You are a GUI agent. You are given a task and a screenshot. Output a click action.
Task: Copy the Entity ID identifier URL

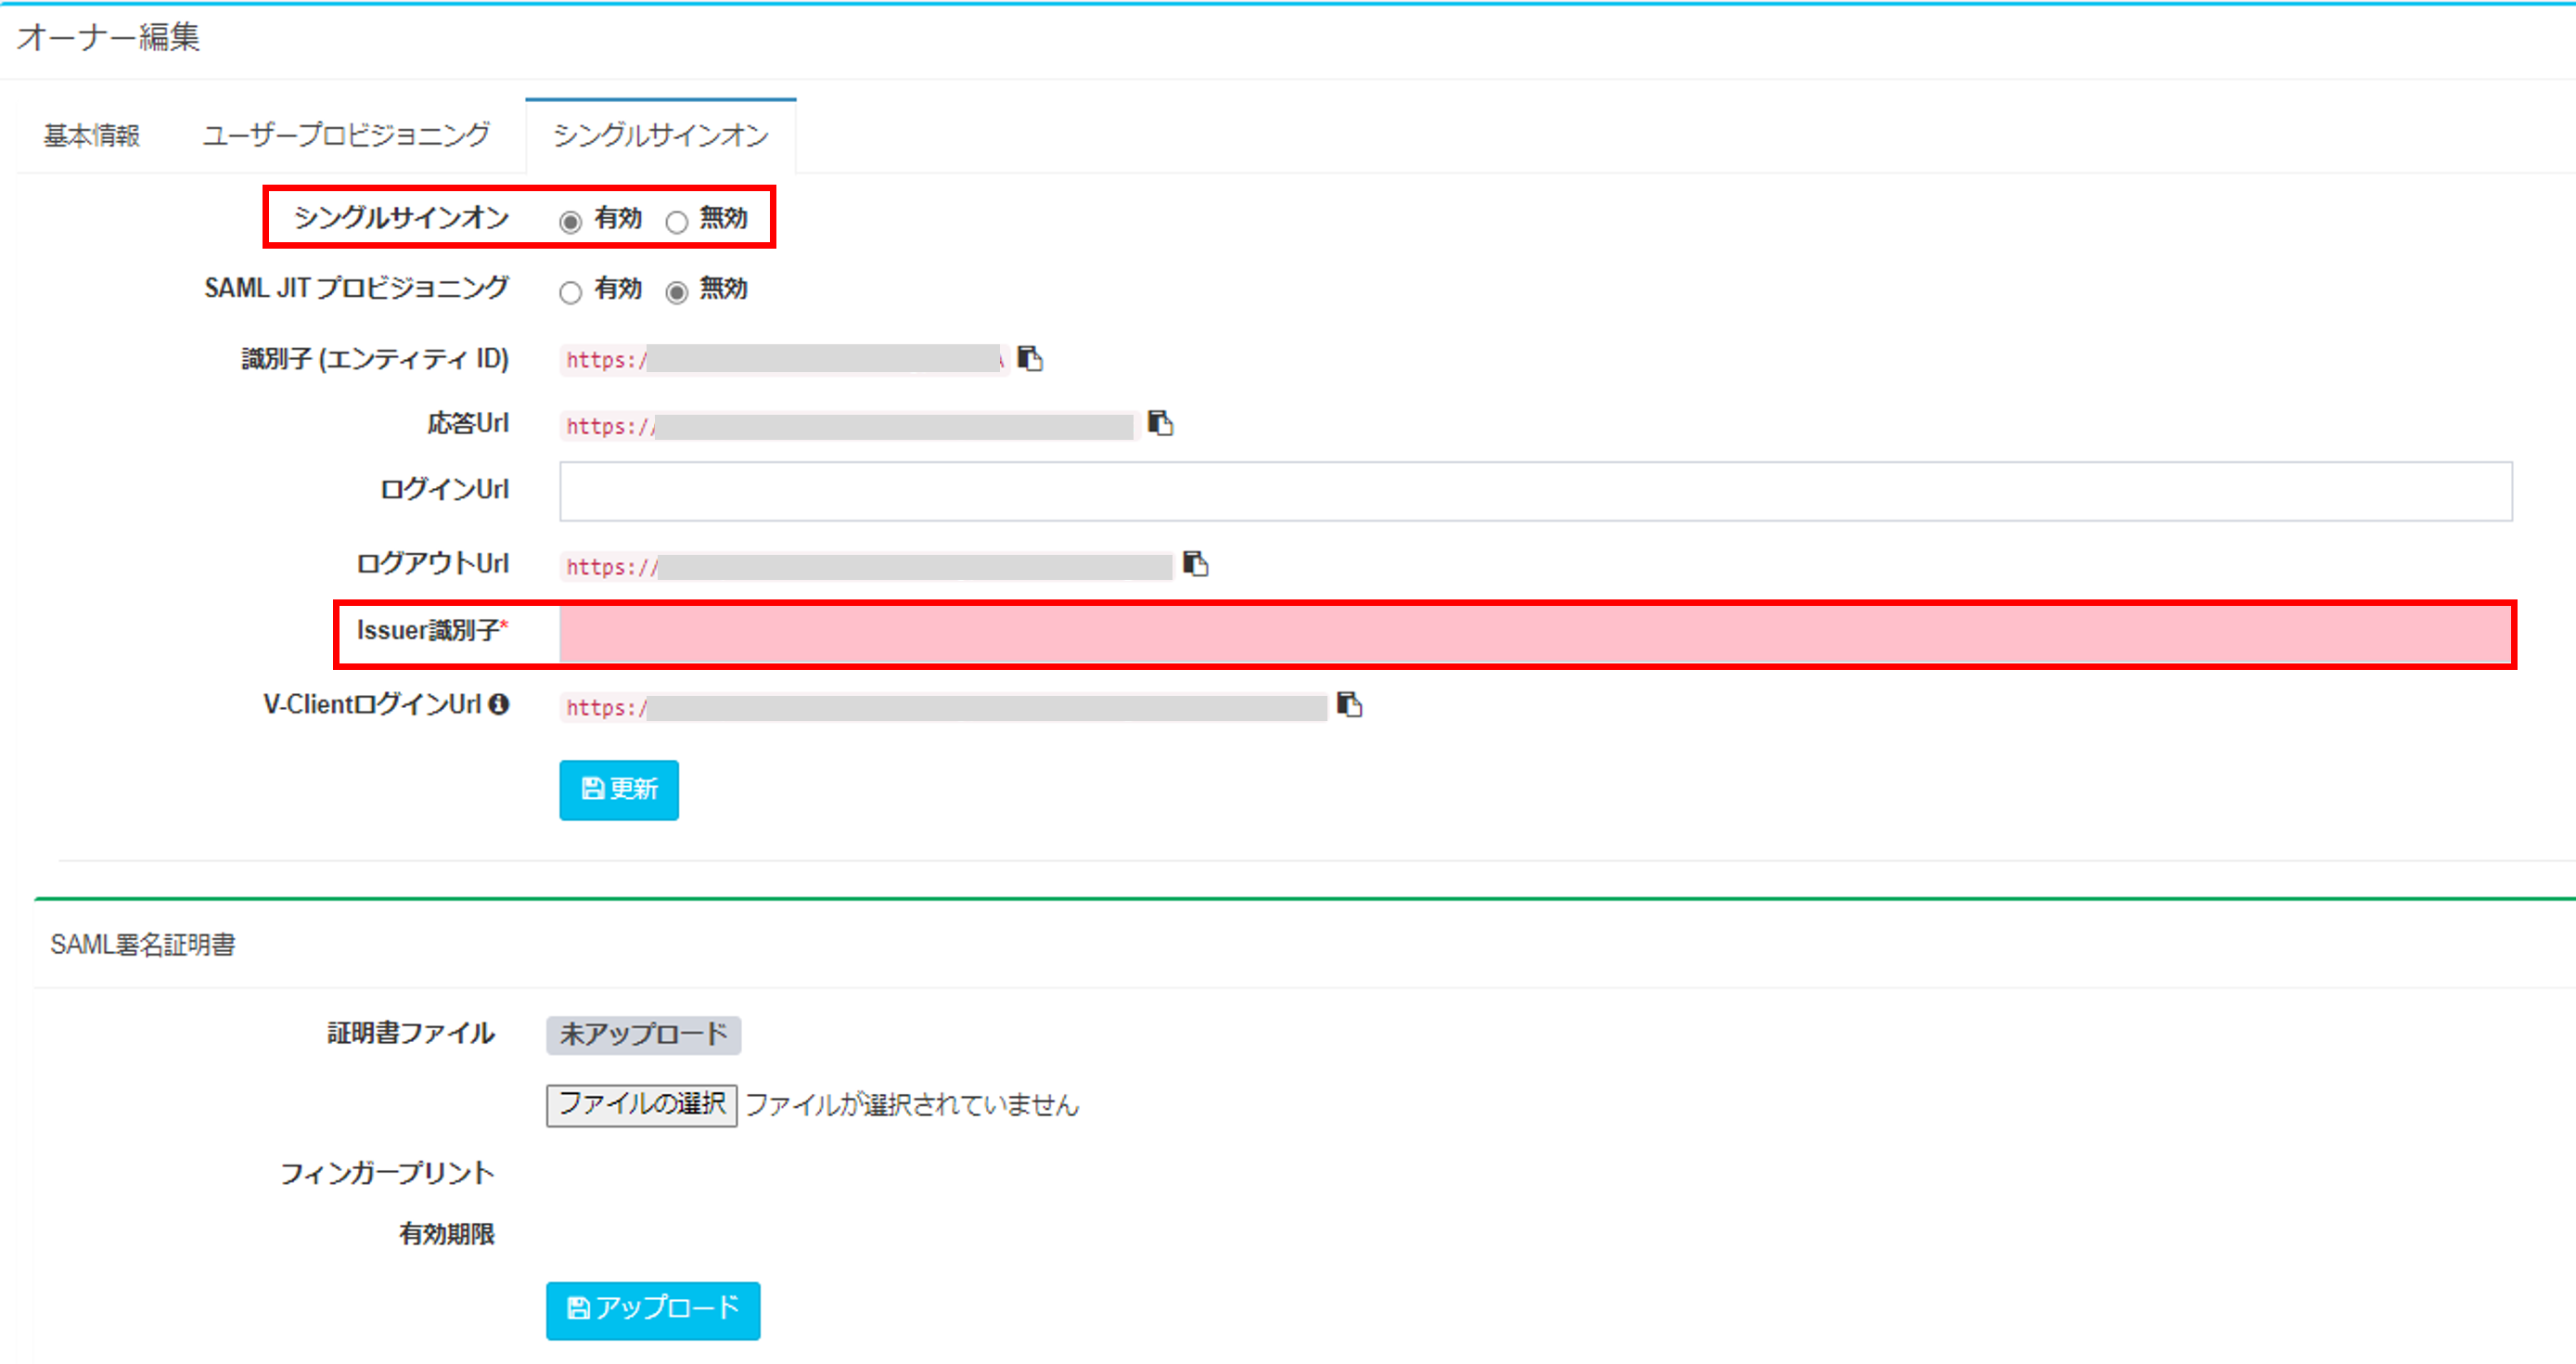pos(1030,358)
